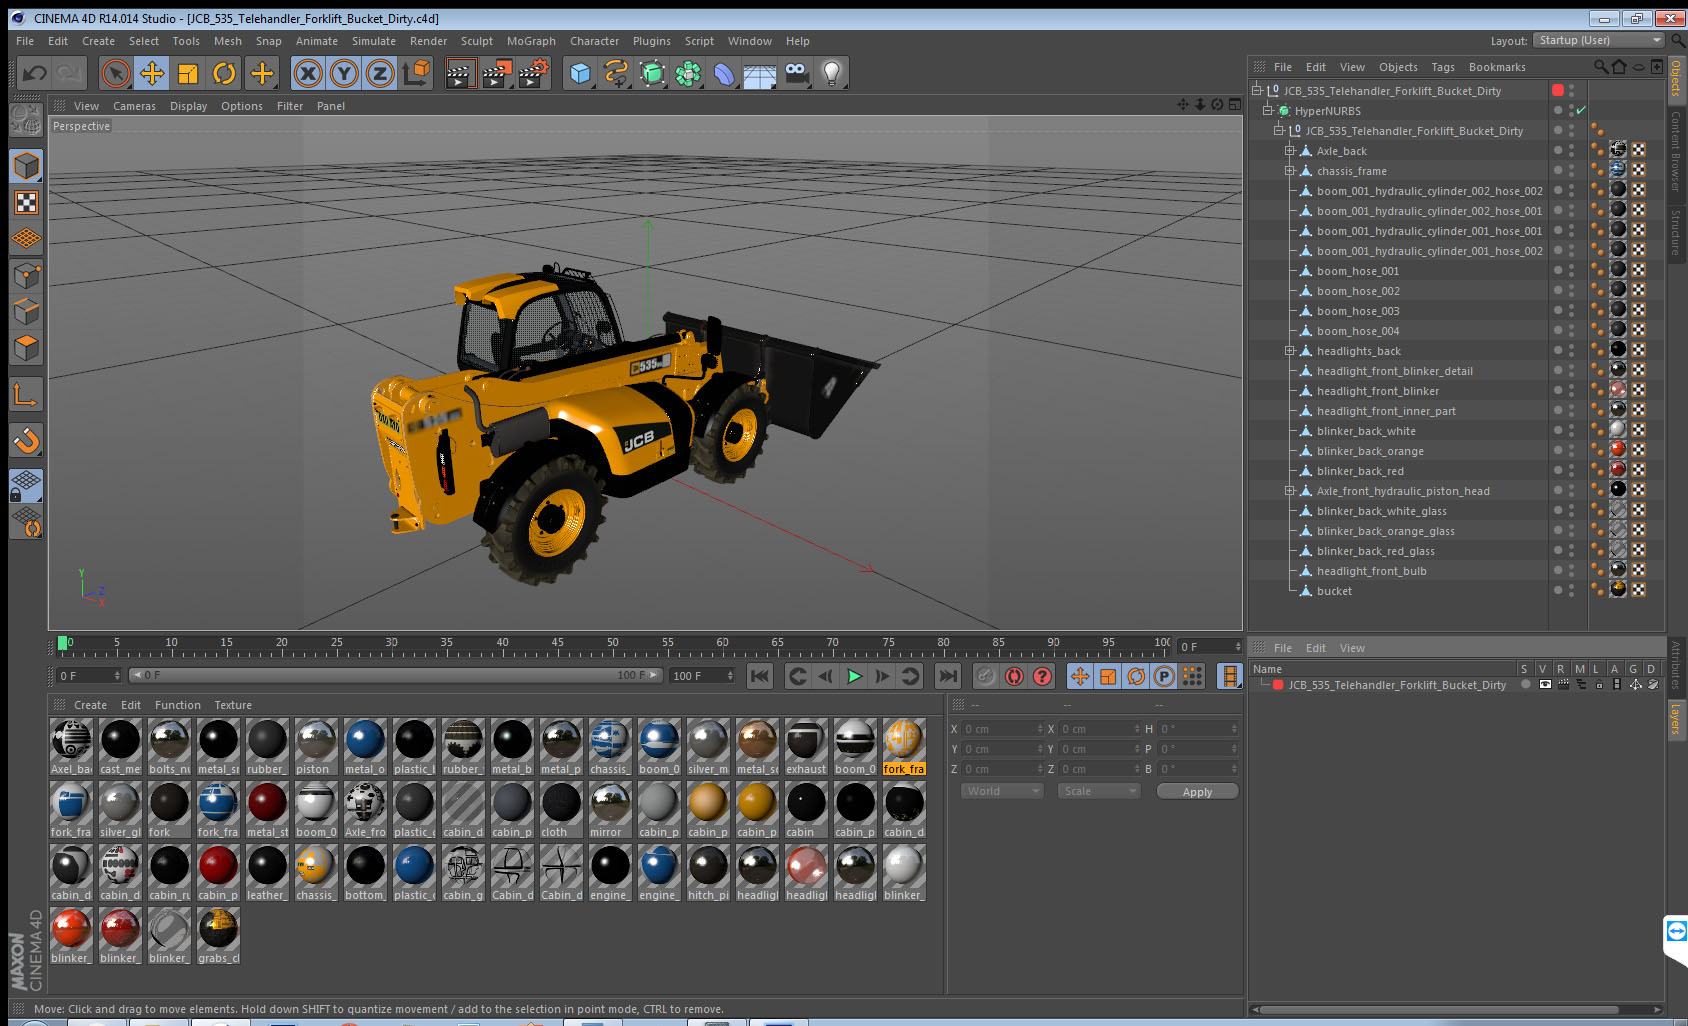Collapse the root JCB_535 object node

click(1257, 90)
